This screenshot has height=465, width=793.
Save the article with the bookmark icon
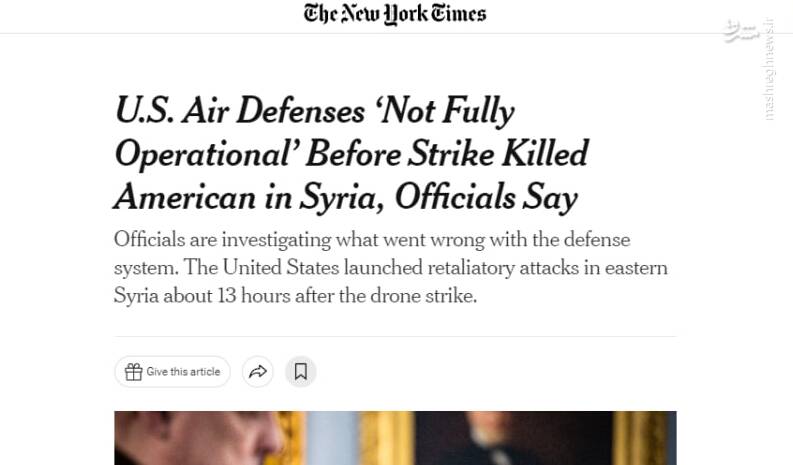coord(300,372)
